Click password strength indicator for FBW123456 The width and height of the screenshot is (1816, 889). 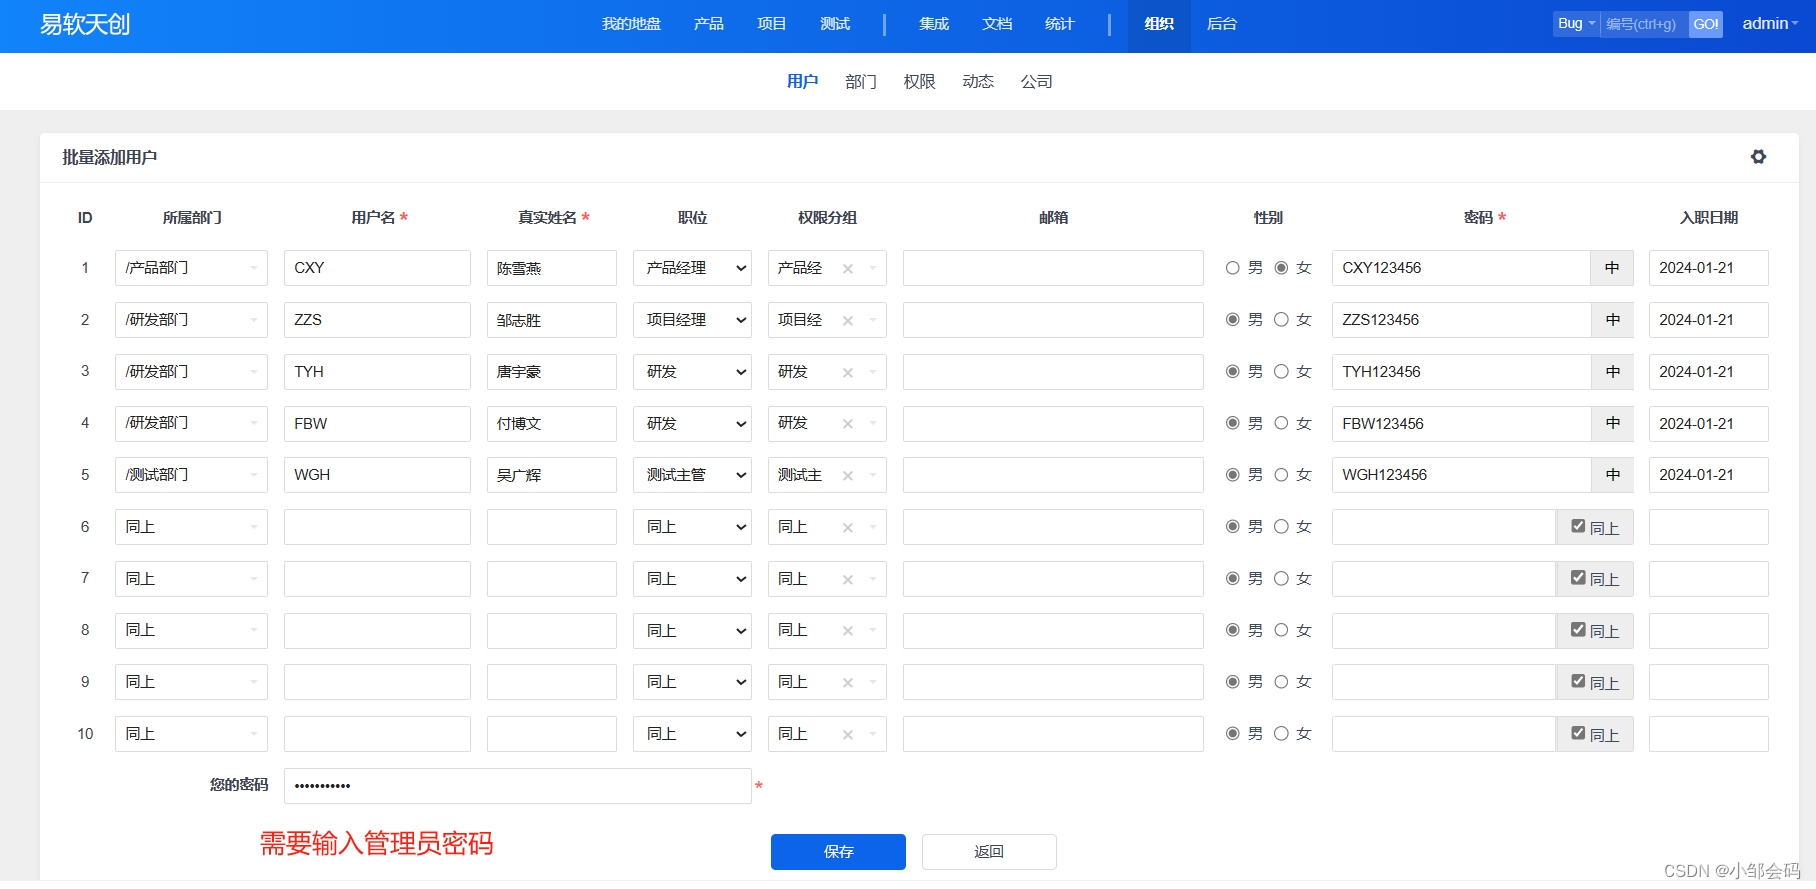coord(1612,424)
